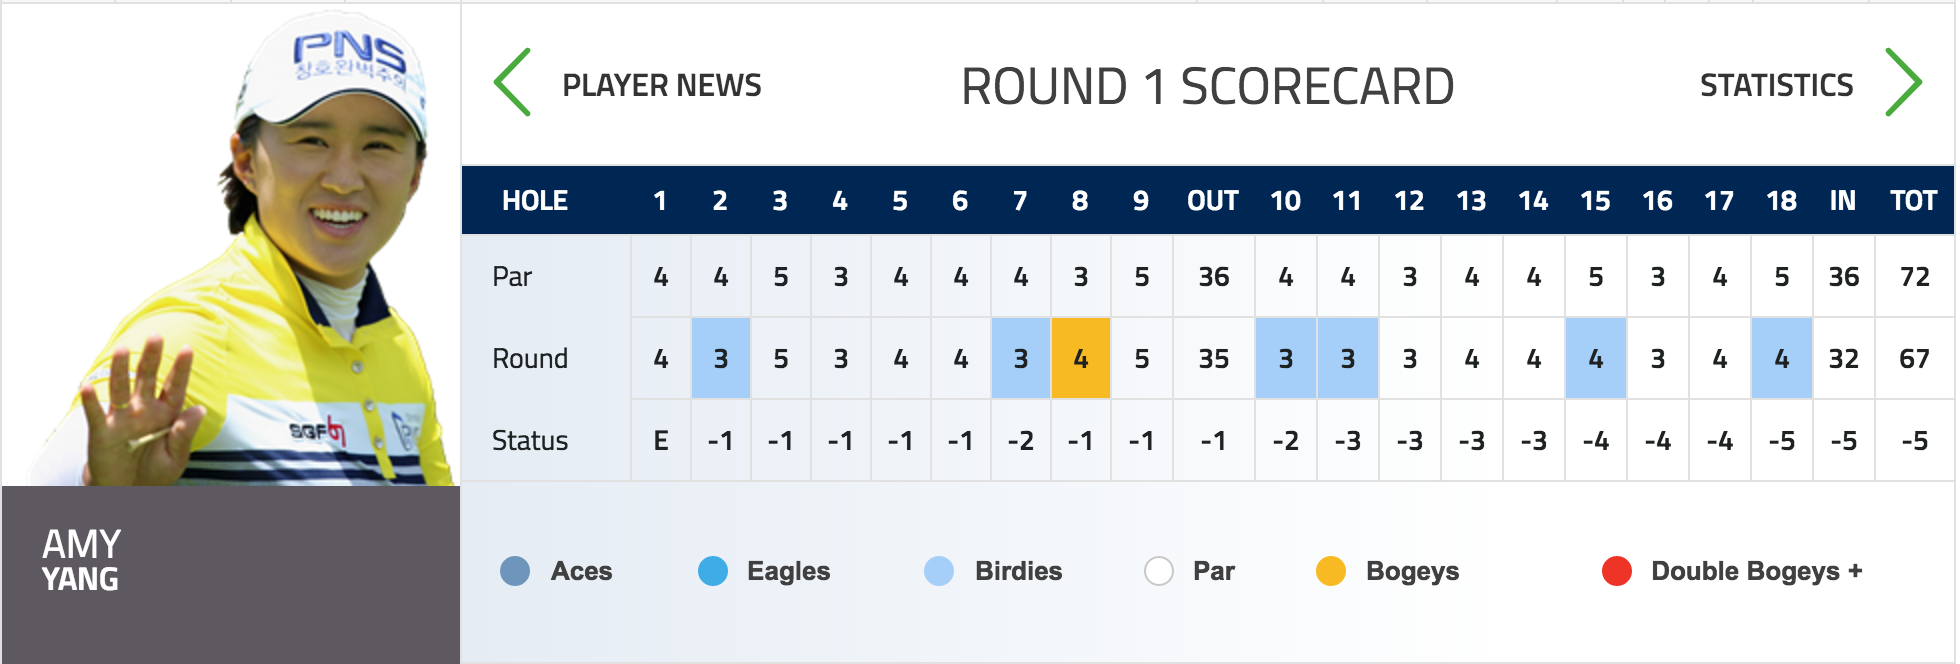Click Amy Yang's player photo
Viewport: 1960px width, 664px height.
[x=231, y=245]
